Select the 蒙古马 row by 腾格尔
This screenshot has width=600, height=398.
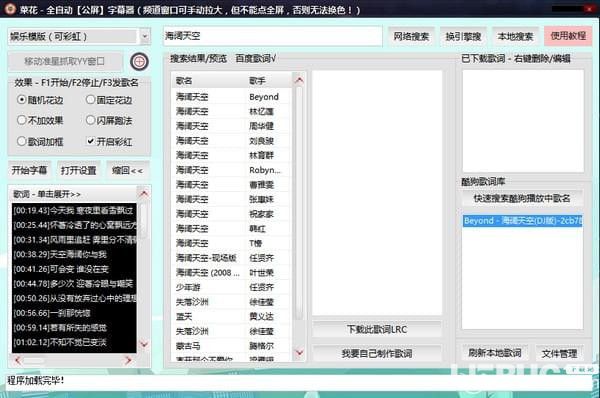click(x=232, y=346)
